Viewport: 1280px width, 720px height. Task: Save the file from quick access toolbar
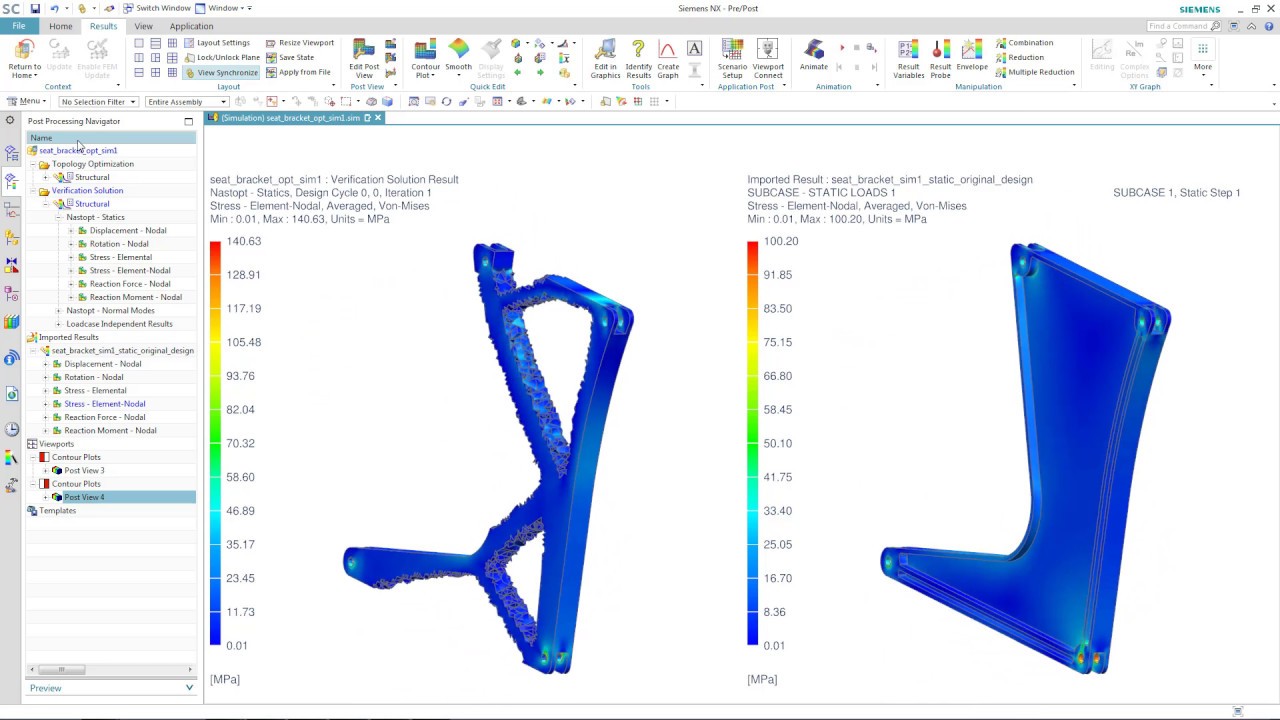[x=35, y=8]
